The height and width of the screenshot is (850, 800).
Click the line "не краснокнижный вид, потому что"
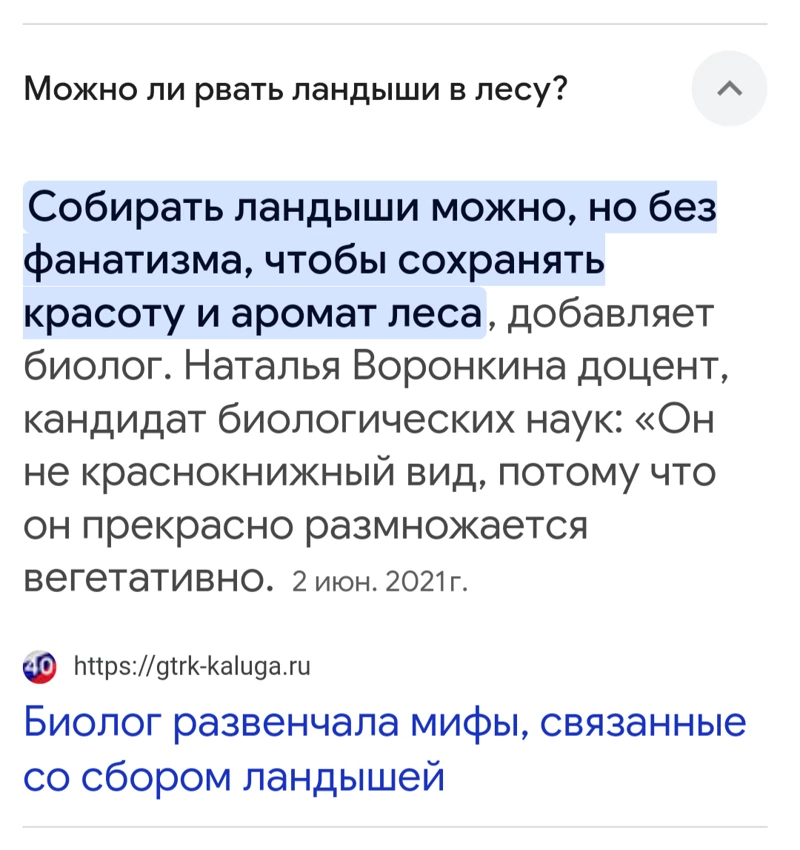coord(369,472)
